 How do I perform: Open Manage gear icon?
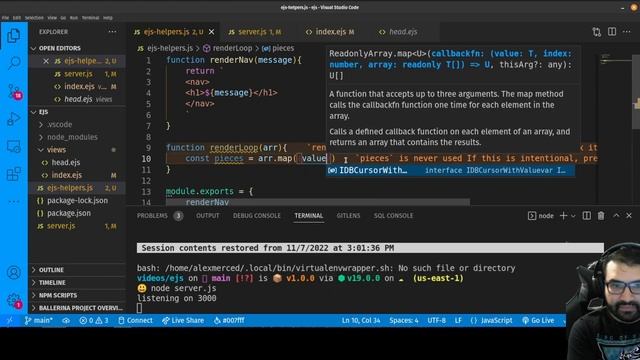coord(14,300)
